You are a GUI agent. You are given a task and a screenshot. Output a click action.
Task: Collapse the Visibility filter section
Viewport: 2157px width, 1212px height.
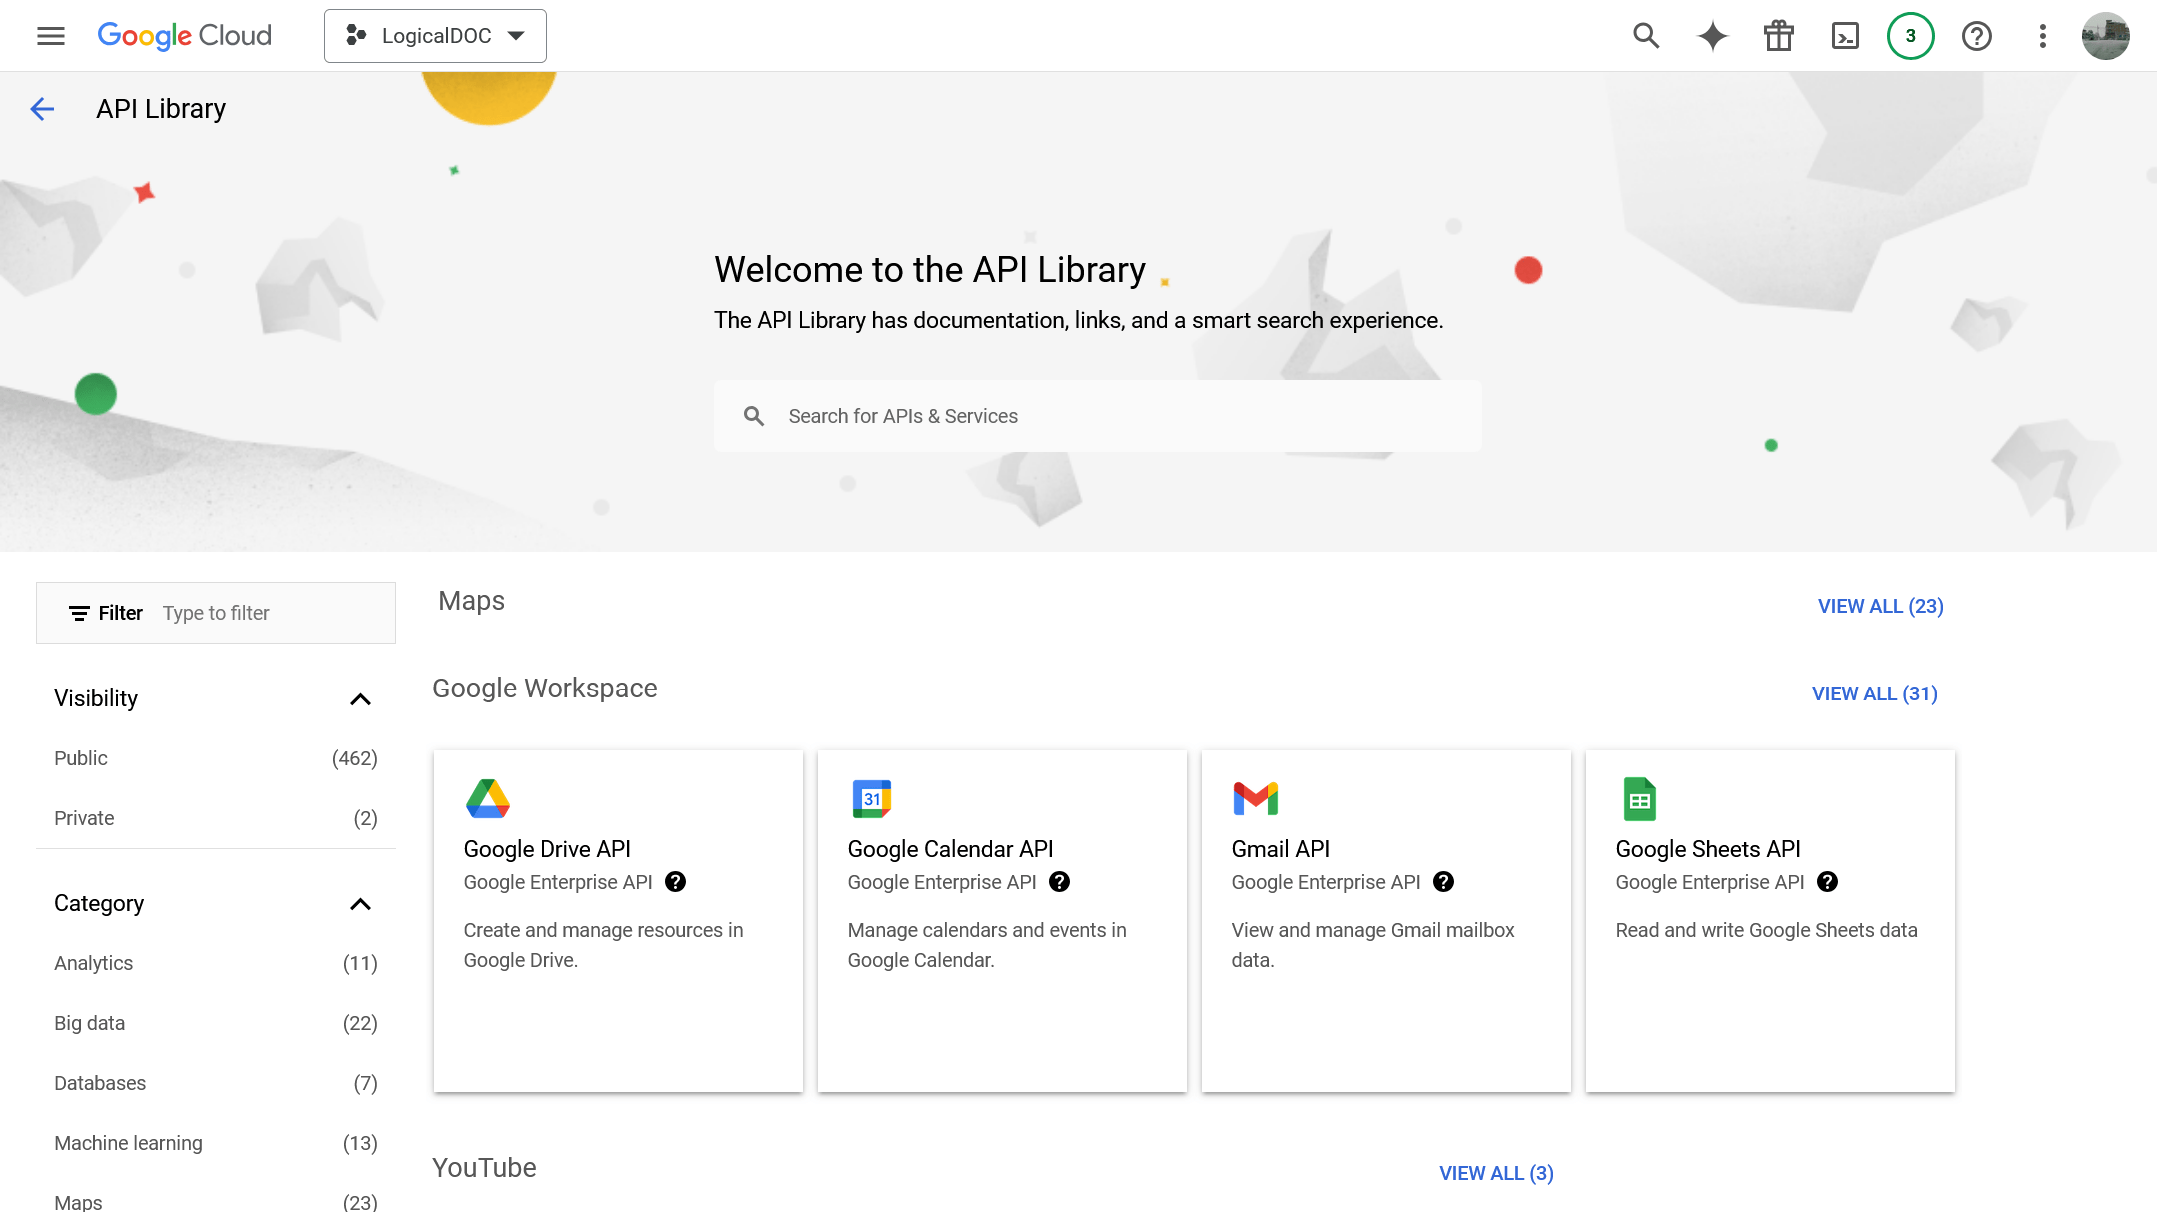point(360,698)
